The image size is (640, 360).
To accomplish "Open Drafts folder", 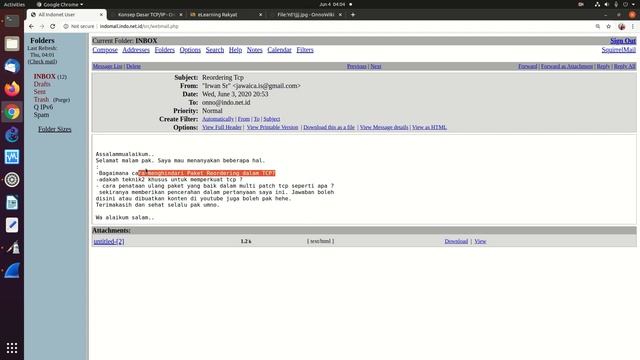I will [42, 84].
